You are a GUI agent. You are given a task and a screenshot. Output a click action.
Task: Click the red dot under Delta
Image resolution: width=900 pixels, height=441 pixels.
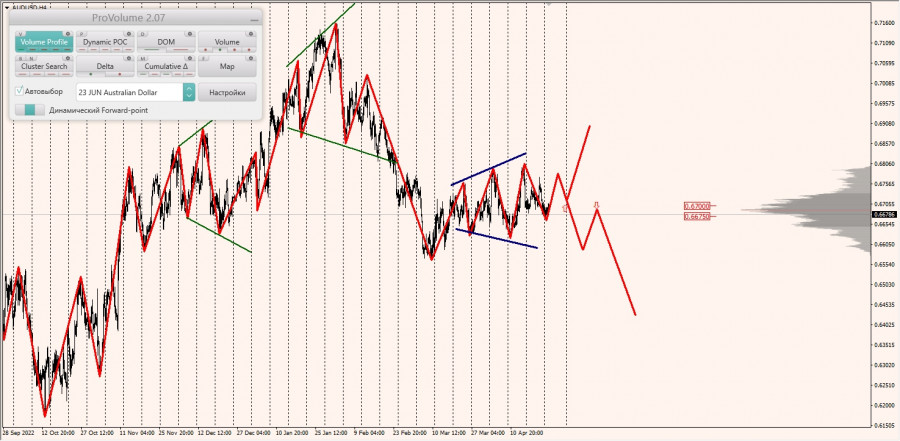point(120,74)
